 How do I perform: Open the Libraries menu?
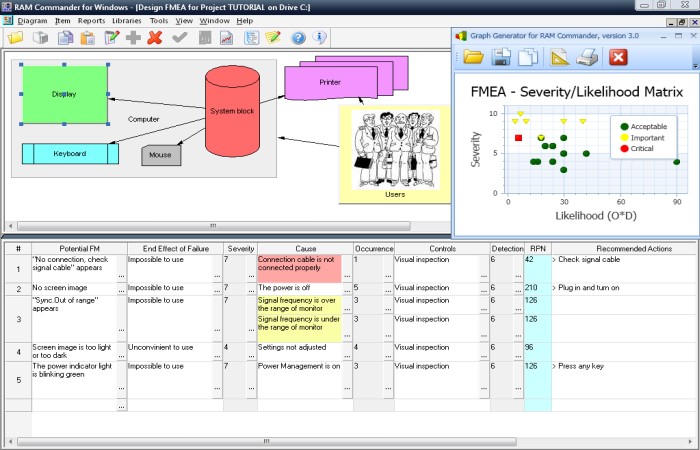127,21
